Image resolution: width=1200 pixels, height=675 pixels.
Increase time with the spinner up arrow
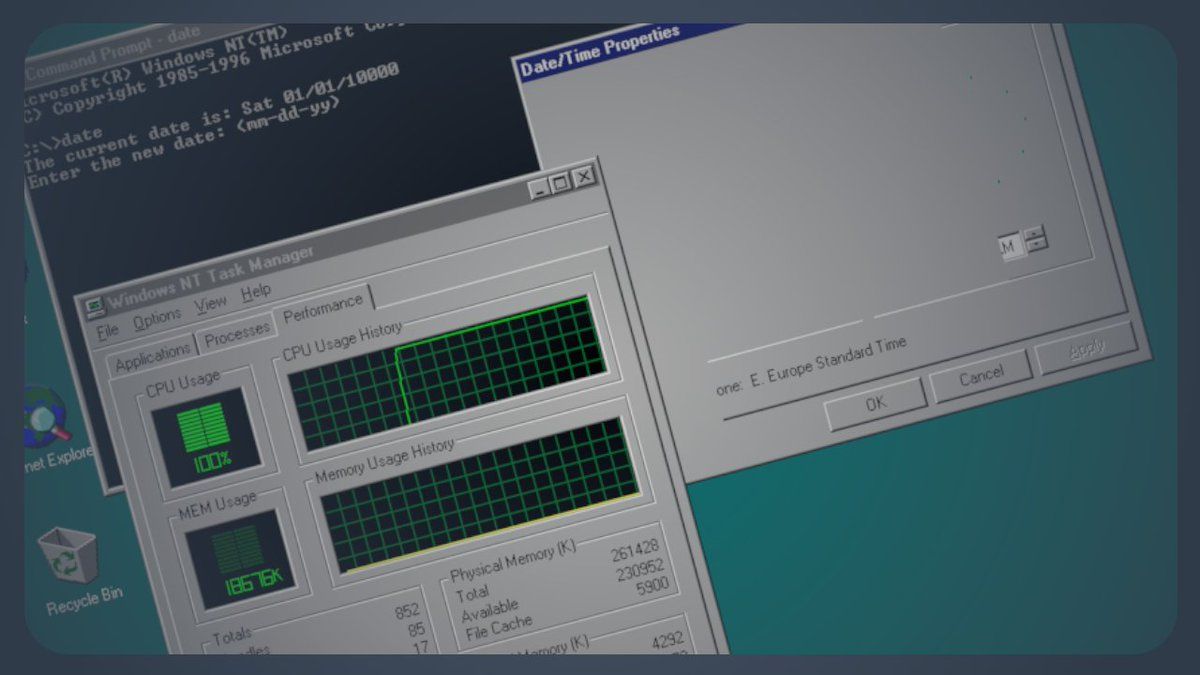(x=1034, y=232)
